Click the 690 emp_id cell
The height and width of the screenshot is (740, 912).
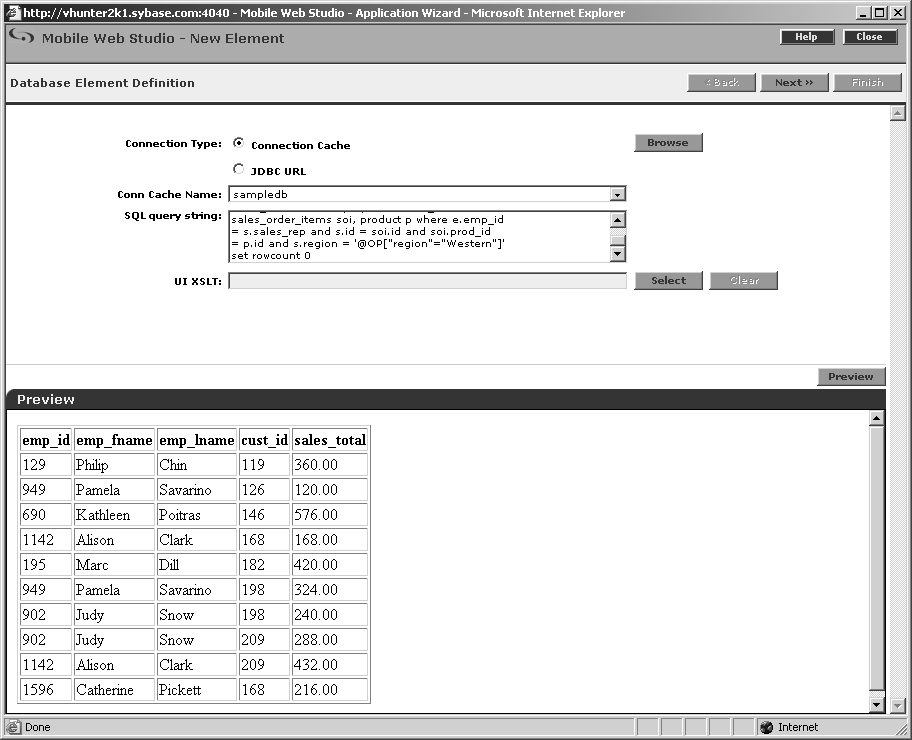46,515
